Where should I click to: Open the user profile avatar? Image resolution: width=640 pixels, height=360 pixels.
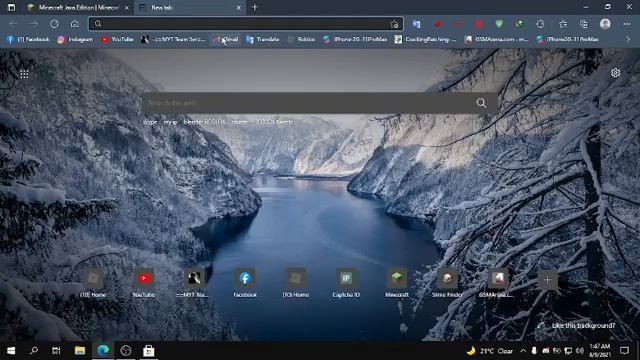tap(605, 24)
